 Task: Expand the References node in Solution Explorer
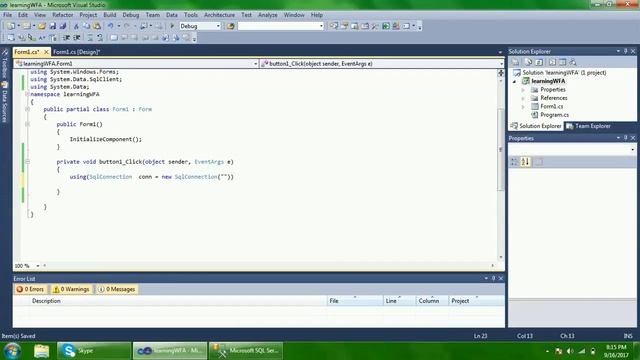coord(523,98)
